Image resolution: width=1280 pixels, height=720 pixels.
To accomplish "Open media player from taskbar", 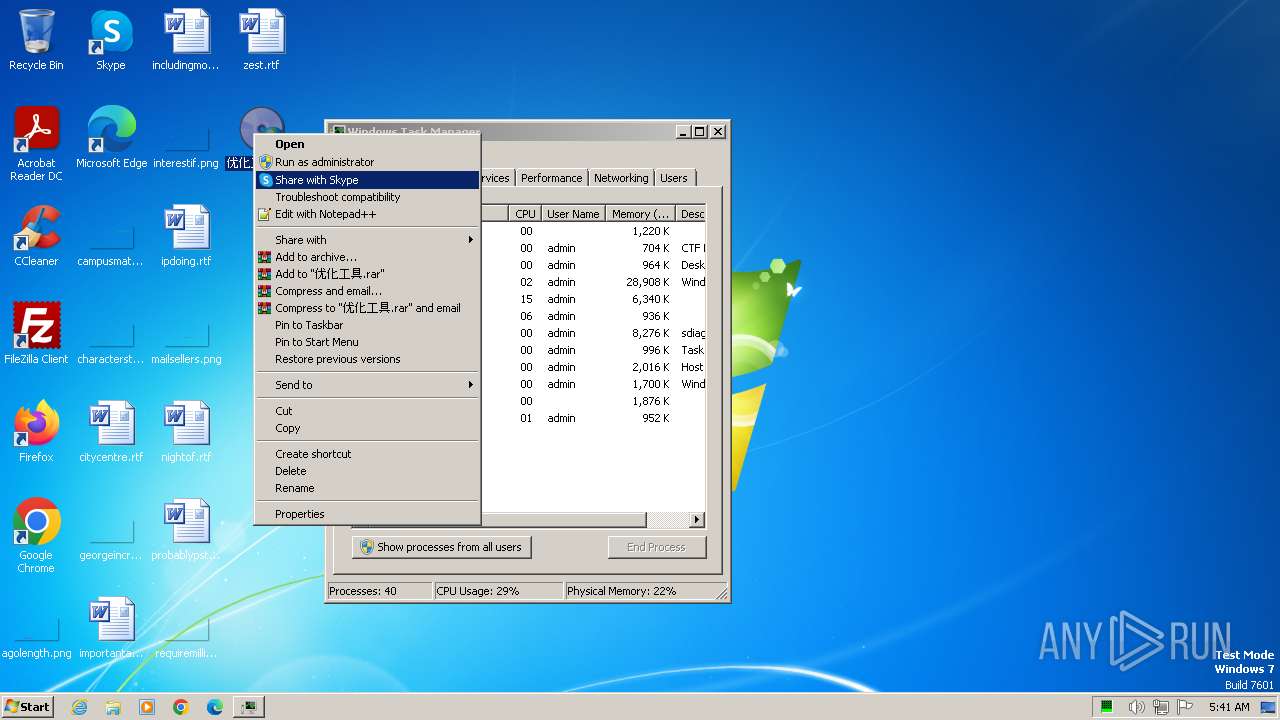I will click(147, 707).
